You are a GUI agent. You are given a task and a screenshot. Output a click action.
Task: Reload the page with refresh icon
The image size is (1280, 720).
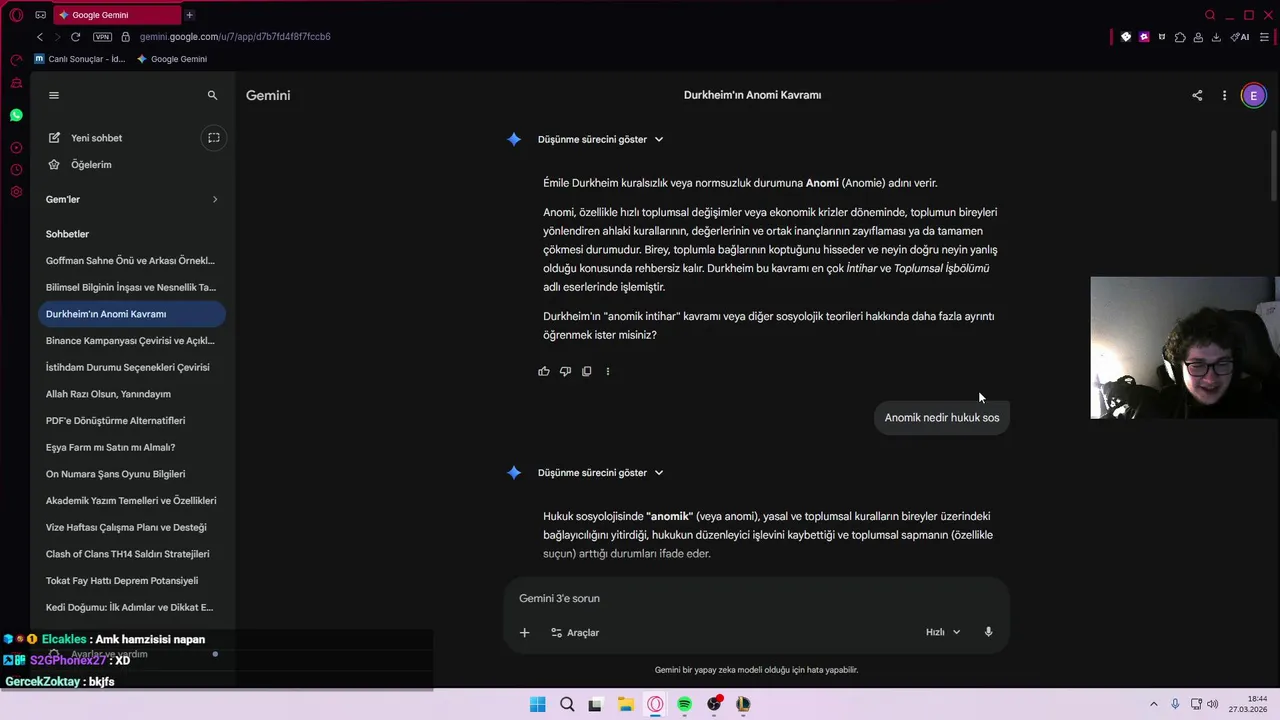75,37
